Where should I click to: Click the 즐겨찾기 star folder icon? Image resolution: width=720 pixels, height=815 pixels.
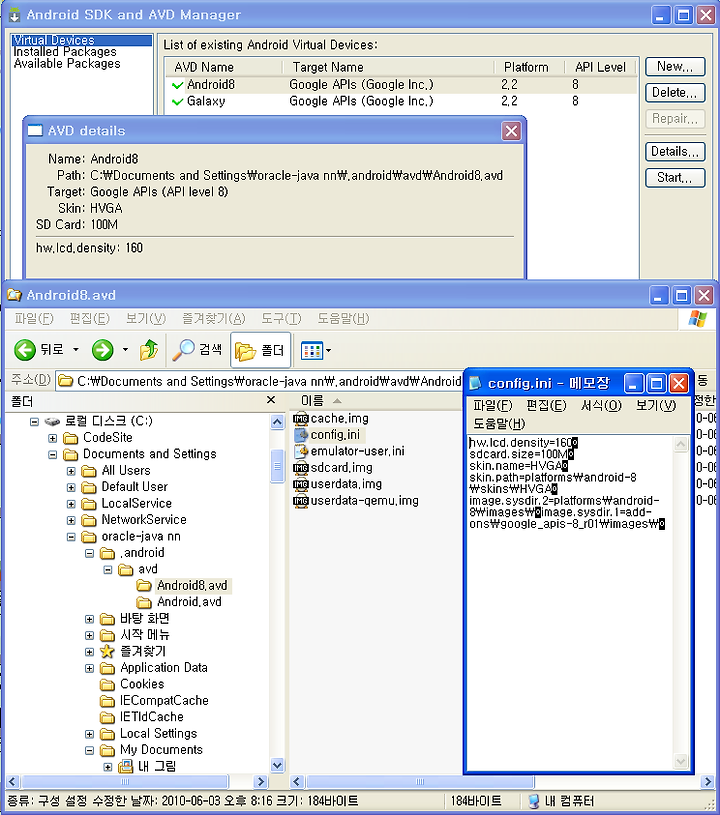(107, 651)
